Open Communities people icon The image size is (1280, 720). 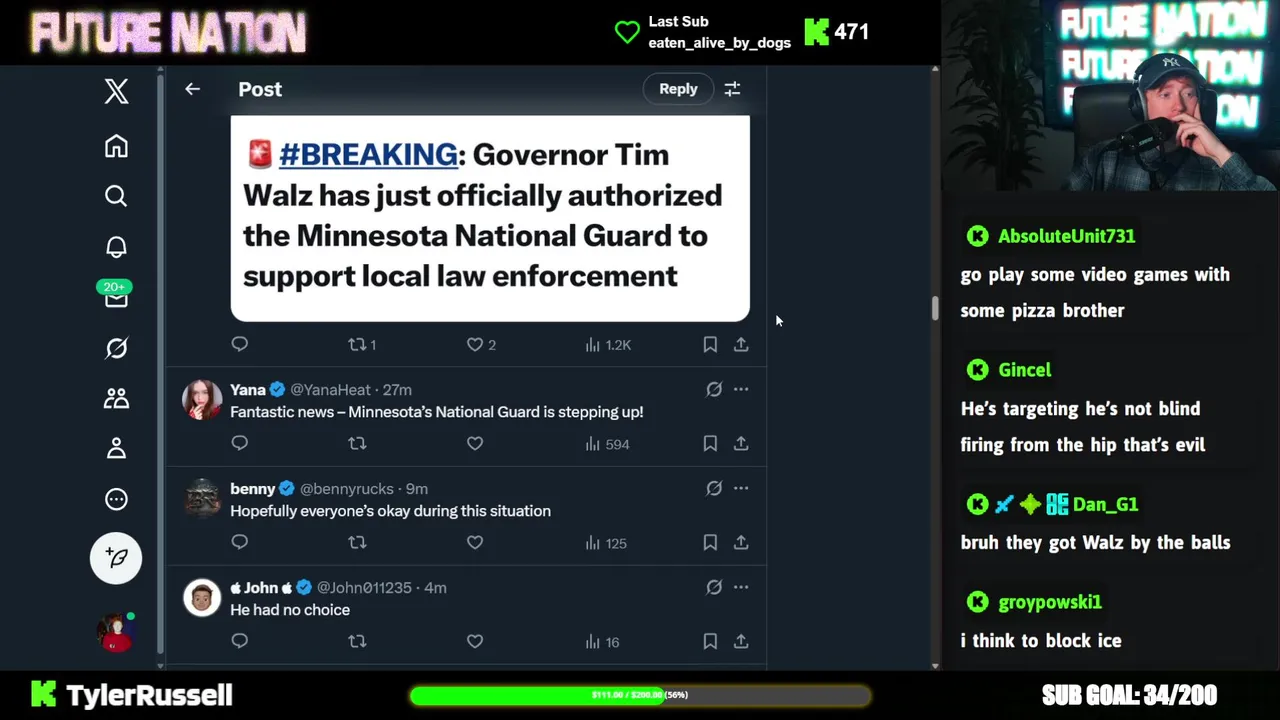point(116,398)
